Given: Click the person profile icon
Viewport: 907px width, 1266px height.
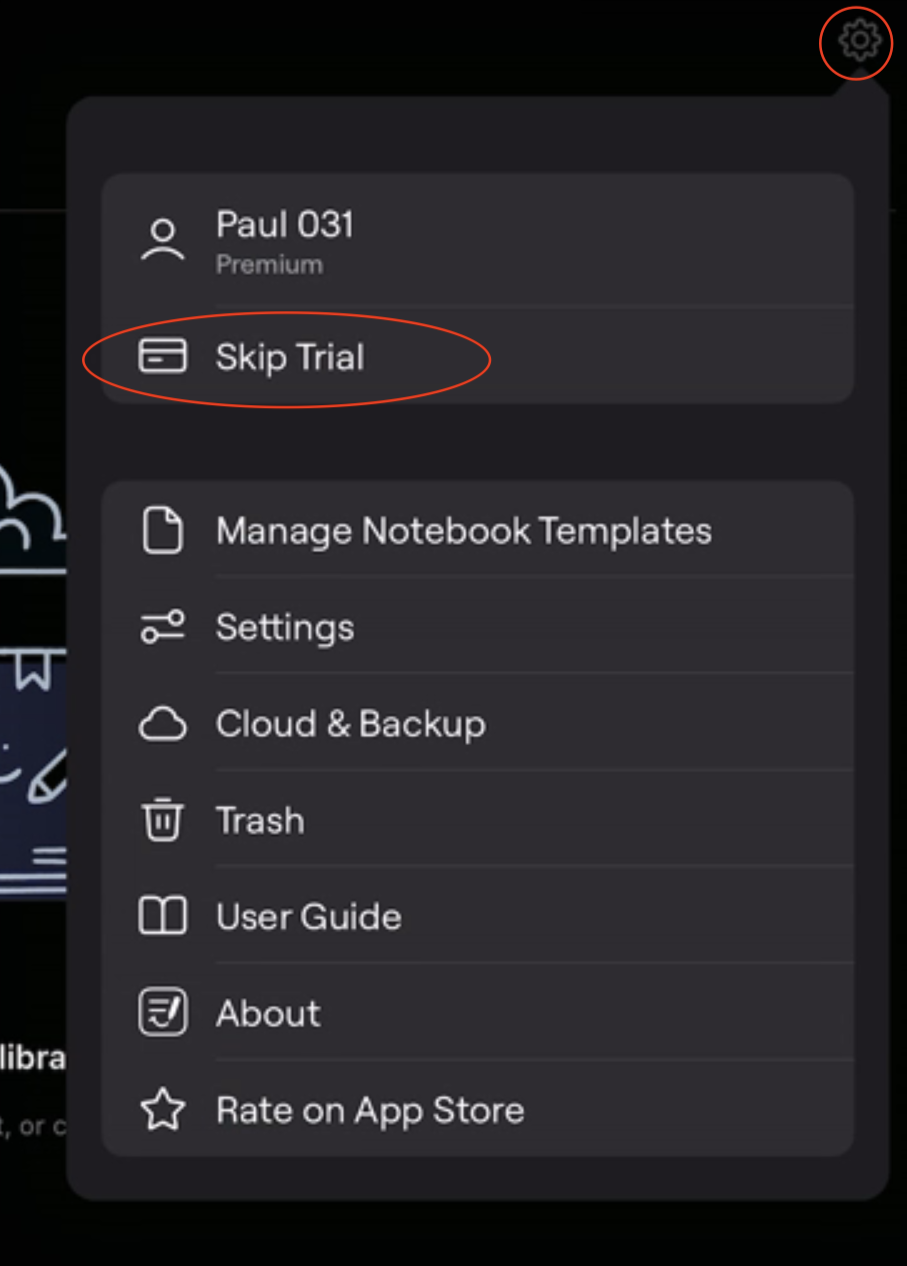Looking at the screenshot, I should click(x=162, y=240).
